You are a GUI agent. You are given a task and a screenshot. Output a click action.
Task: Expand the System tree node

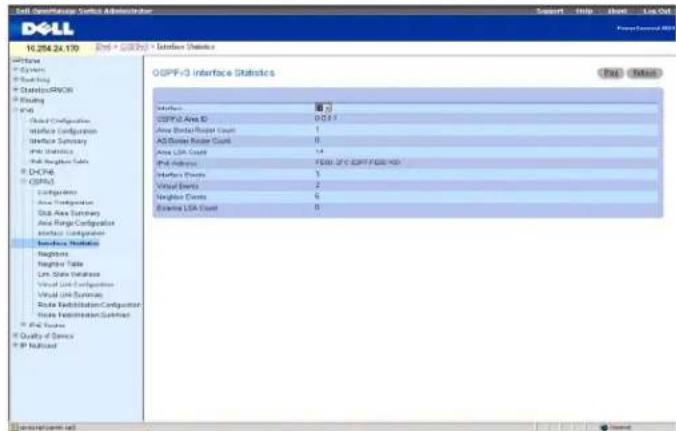(x=16, y=69)
